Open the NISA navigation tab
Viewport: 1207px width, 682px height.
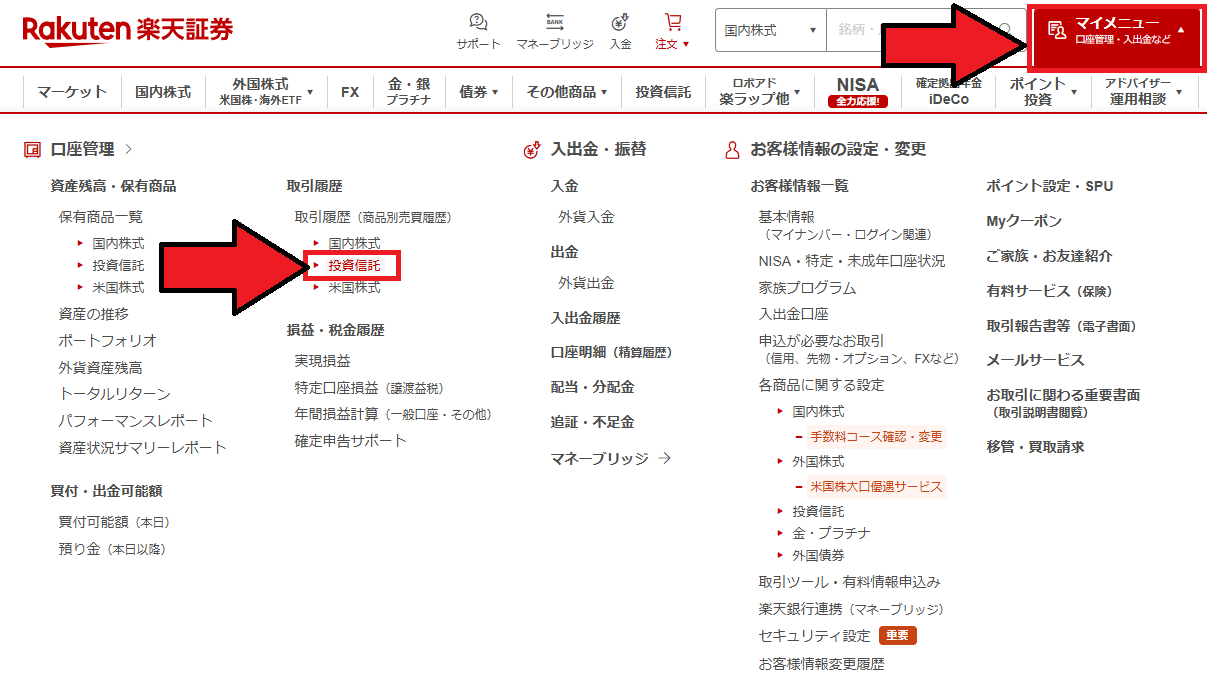point(857,92)
